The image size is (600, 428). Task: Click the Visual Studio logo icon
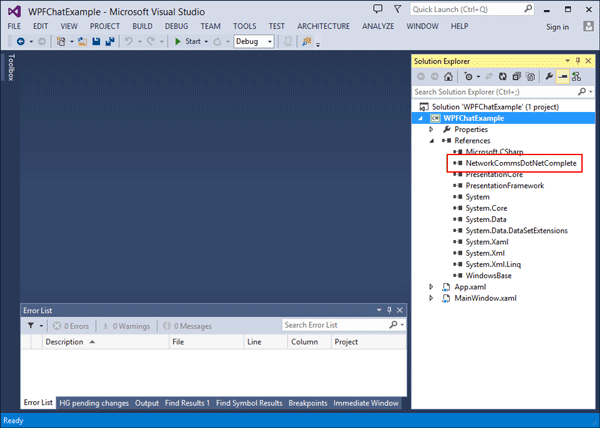click(x=14, y=11)
